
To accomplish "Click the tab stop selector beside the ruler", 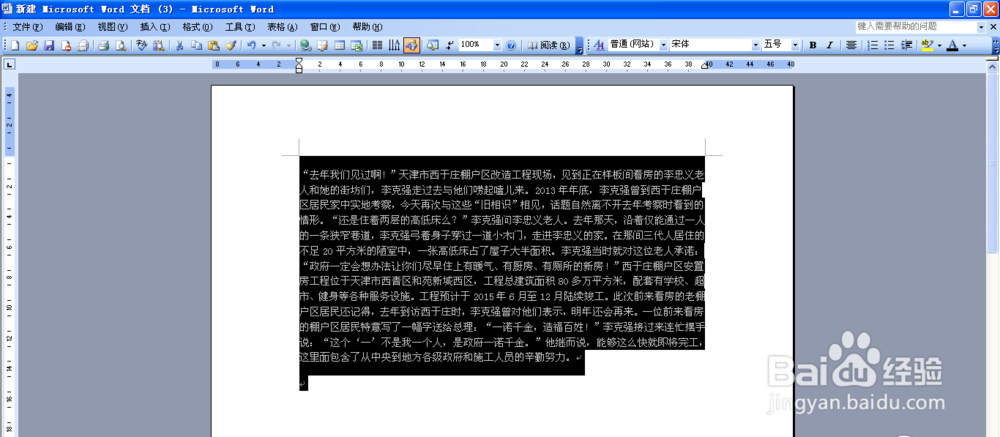I will pyautogui.click(x=10, y=65).
